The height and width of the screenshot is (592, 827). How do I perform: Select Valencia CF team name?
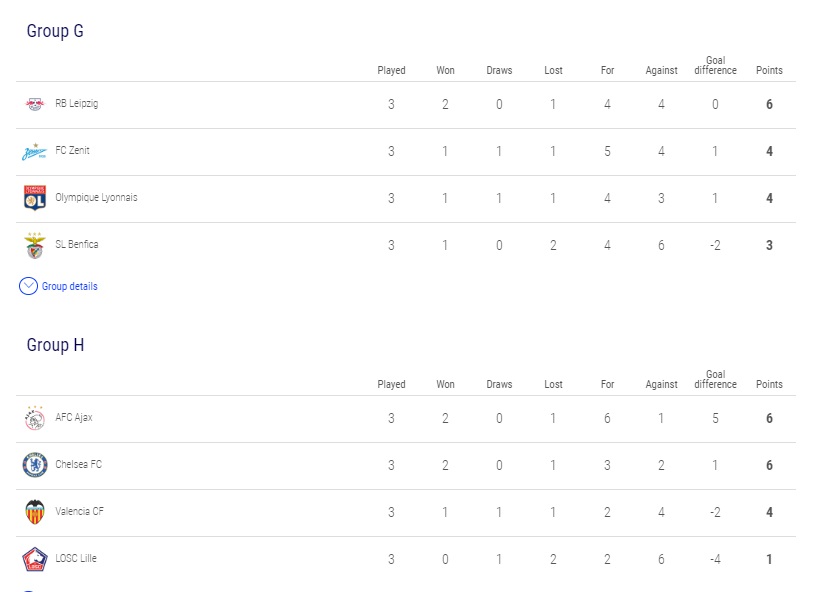pos(80,511)
